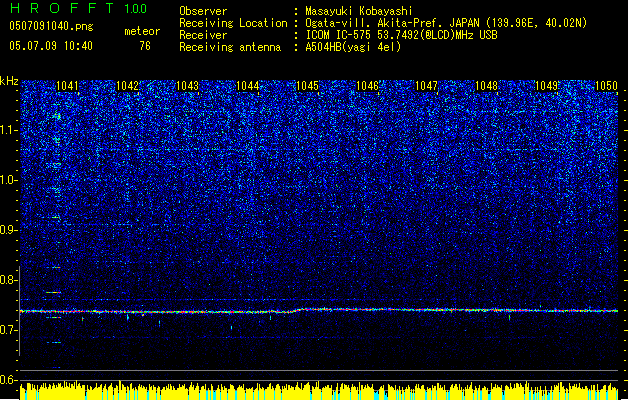629x400 pixels.
Task: Click the 1050 time marker
Action: coord(606,86)
